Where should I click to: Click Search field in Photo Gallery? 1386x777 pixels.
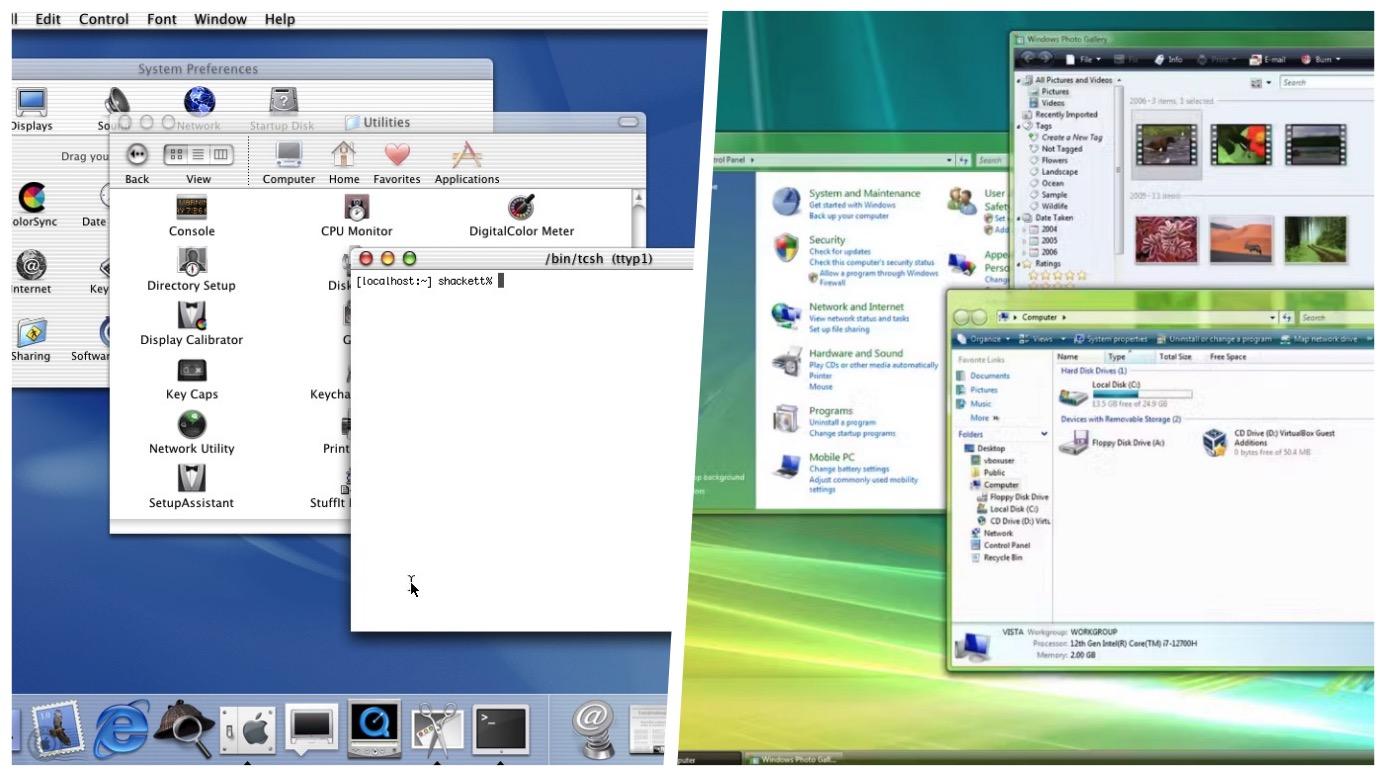click(1326, 83)
